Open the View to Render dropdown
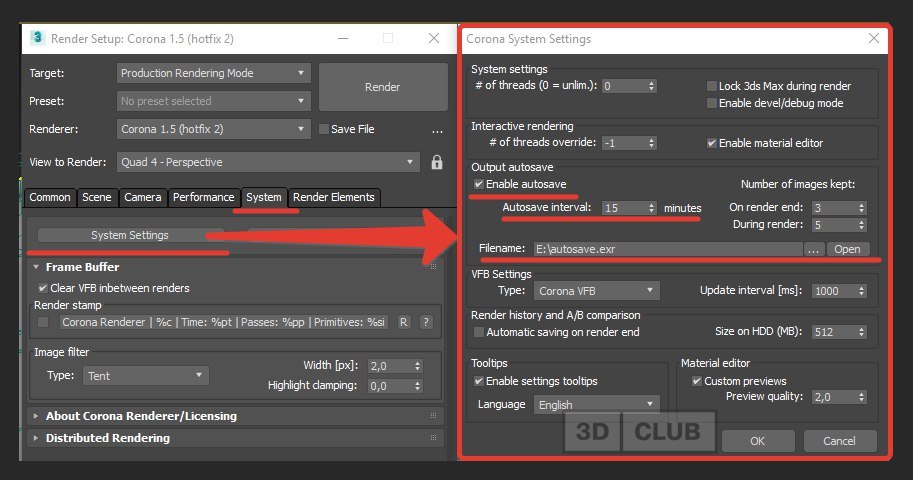Screen dimensions: 913x480 pos(268,162)
